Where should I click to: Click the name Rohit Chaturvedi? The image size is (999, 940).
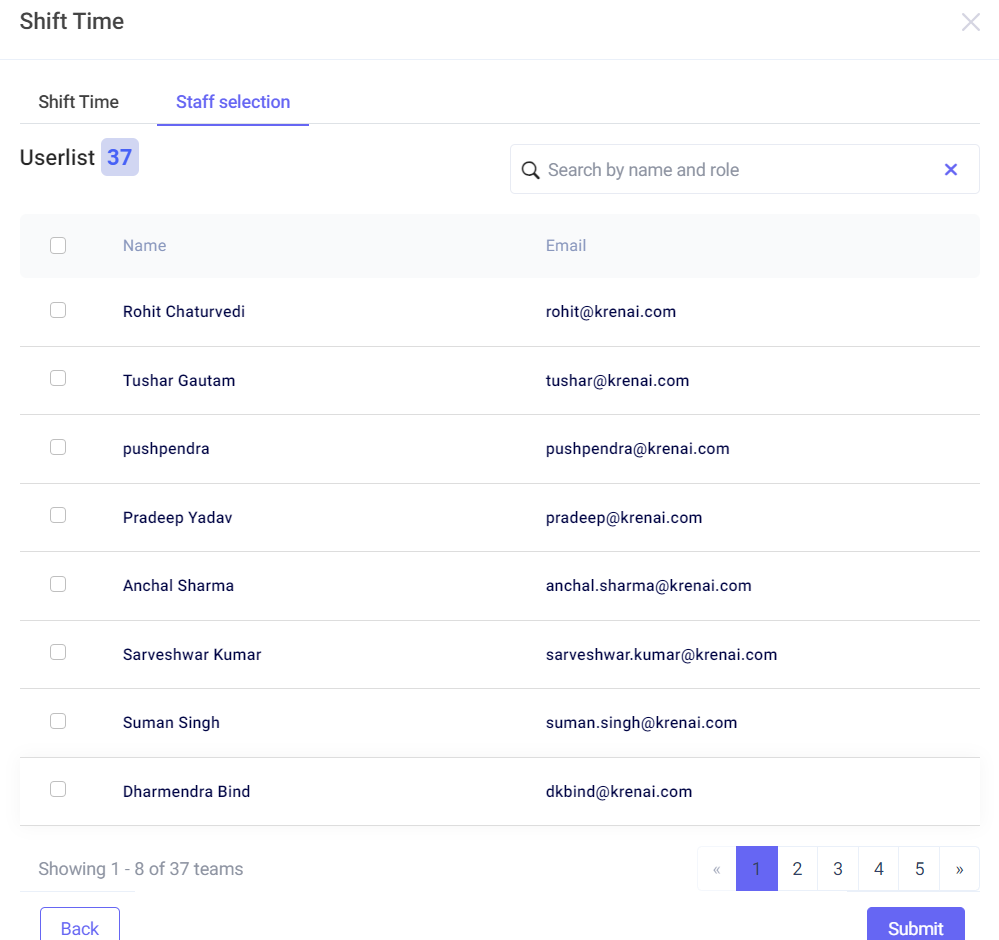183,312
